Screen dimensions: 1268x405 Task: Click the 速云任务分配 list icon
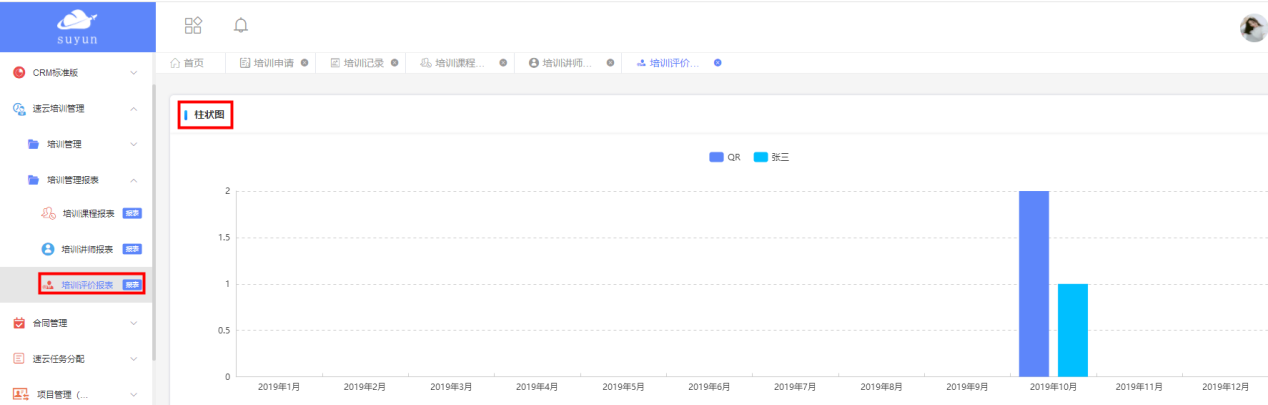[x=19, y=358]
